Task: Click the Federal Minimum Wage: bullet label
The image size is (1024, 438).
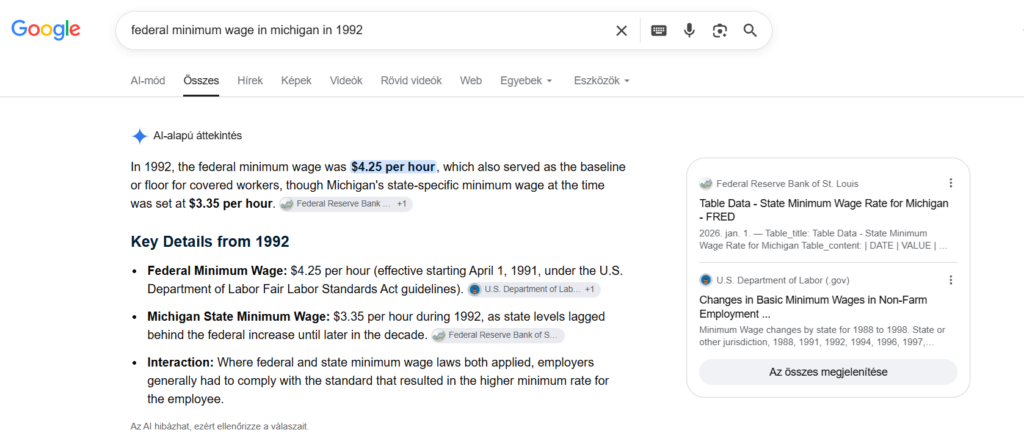Action: coord(217,270)
